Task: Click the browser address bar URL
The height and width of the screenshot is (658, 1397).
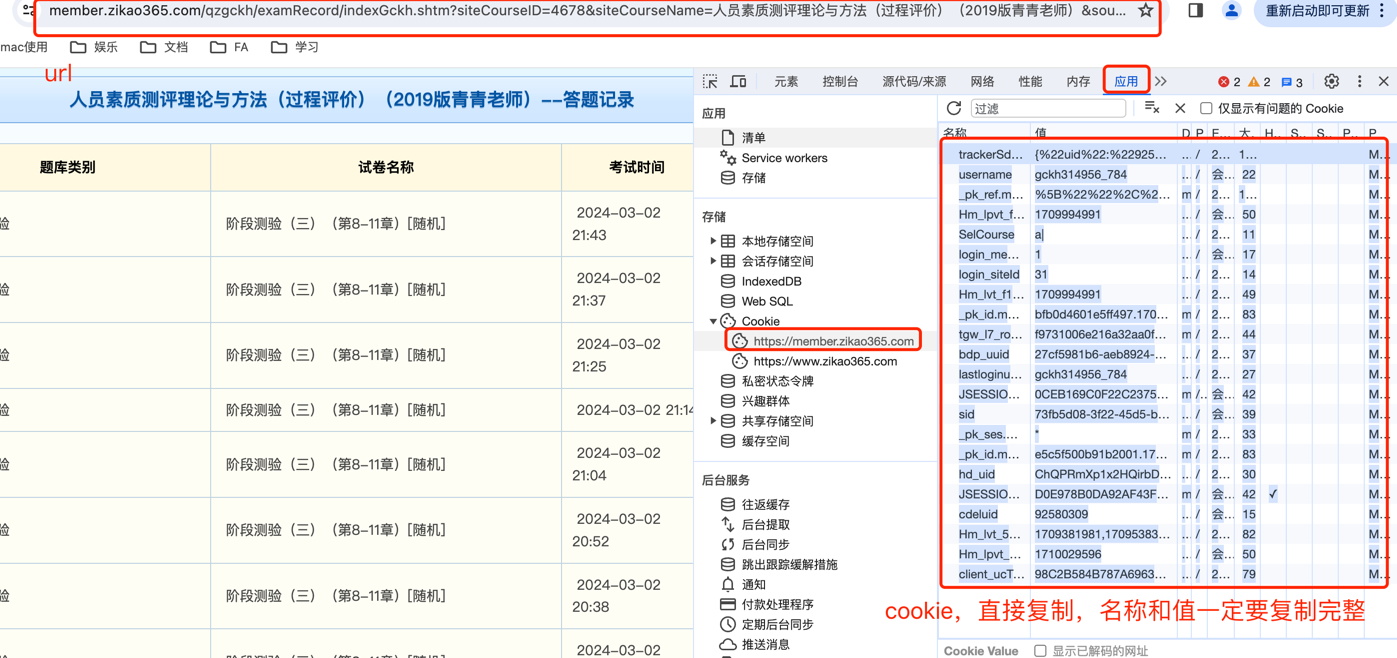Action: [587, 11]
